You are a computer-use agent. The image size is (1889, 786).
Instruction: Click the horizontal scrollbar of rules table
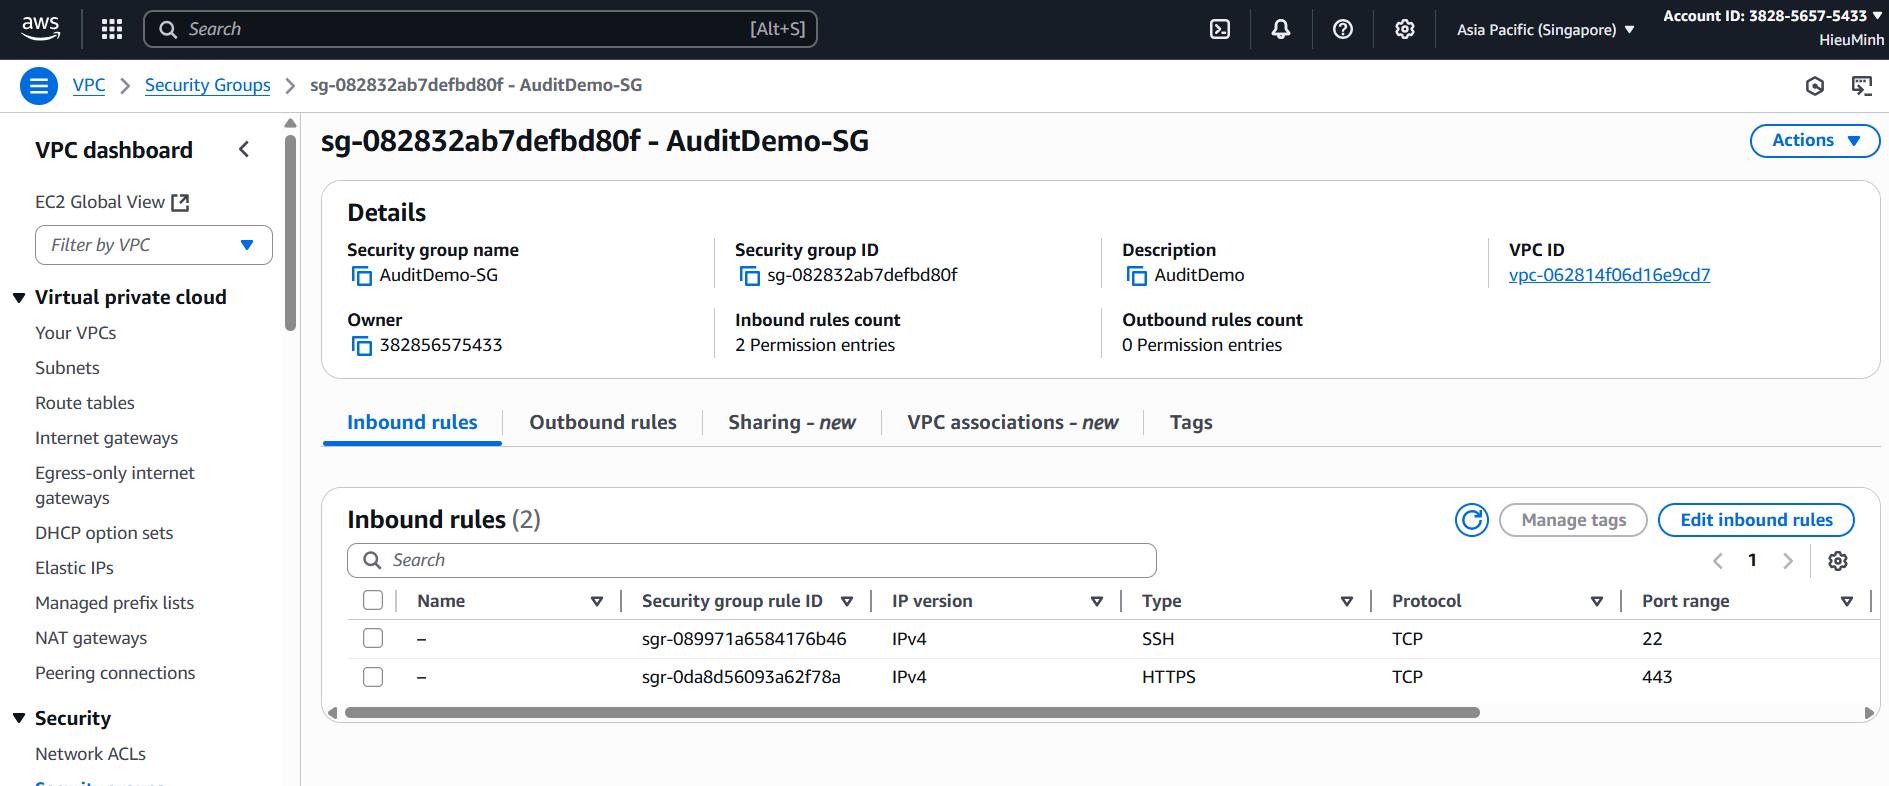pyautogui.click(x=911, y=713)
